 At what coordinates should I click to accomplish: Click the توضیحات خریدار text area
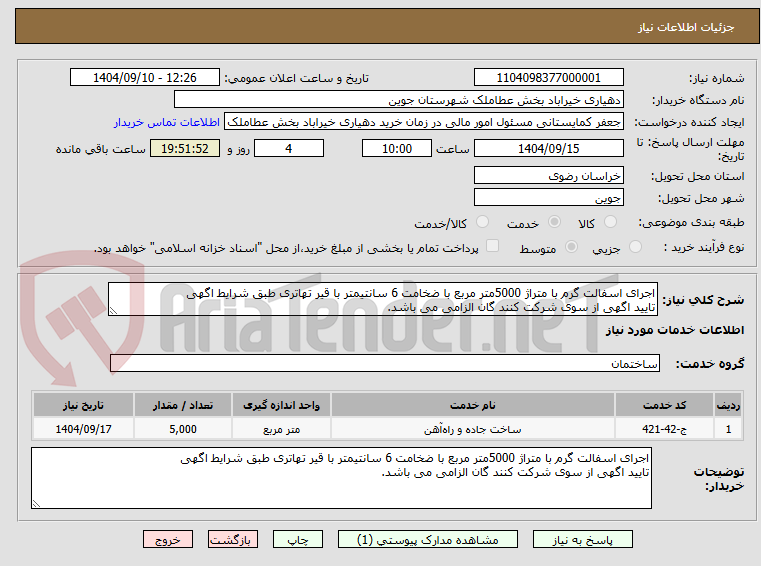(x=341, y=478)
